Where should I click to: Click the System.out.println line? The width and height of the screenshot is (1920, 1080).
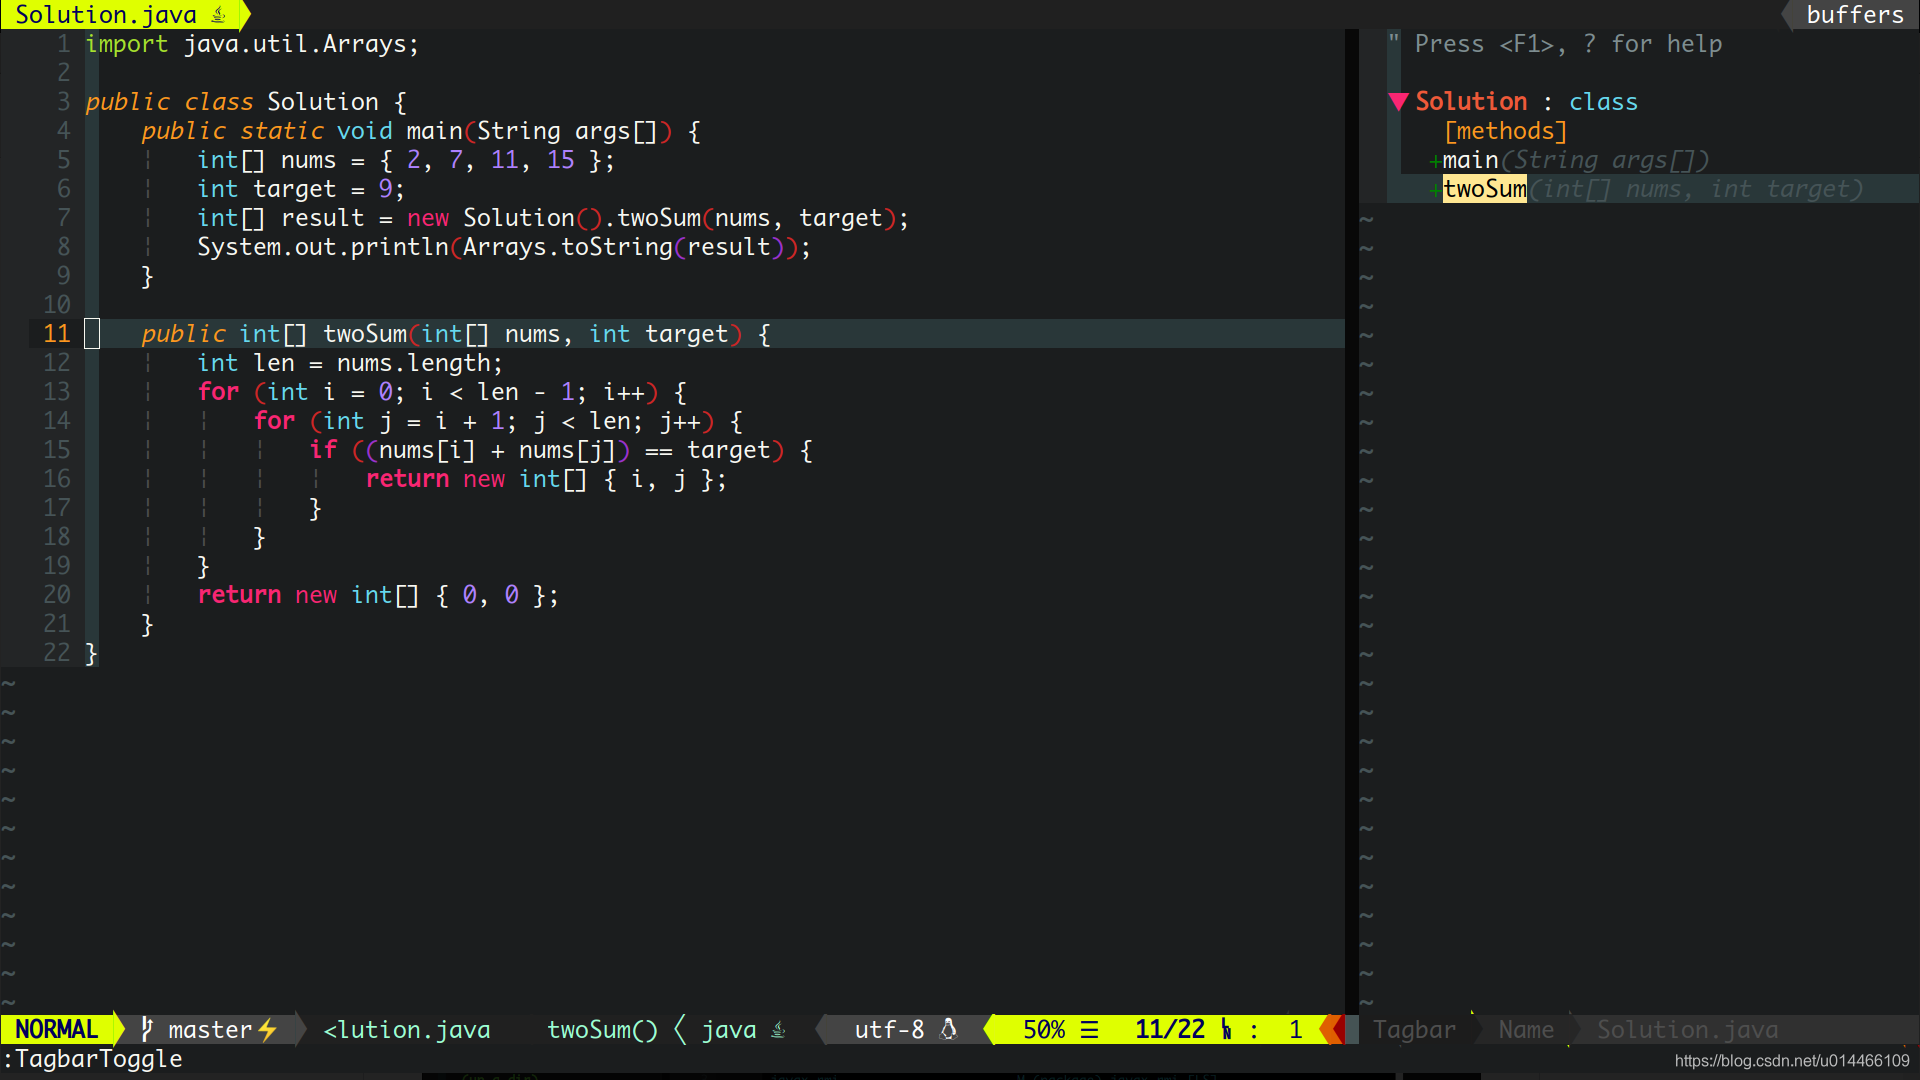pyautogui.click(x=504, y=247)
